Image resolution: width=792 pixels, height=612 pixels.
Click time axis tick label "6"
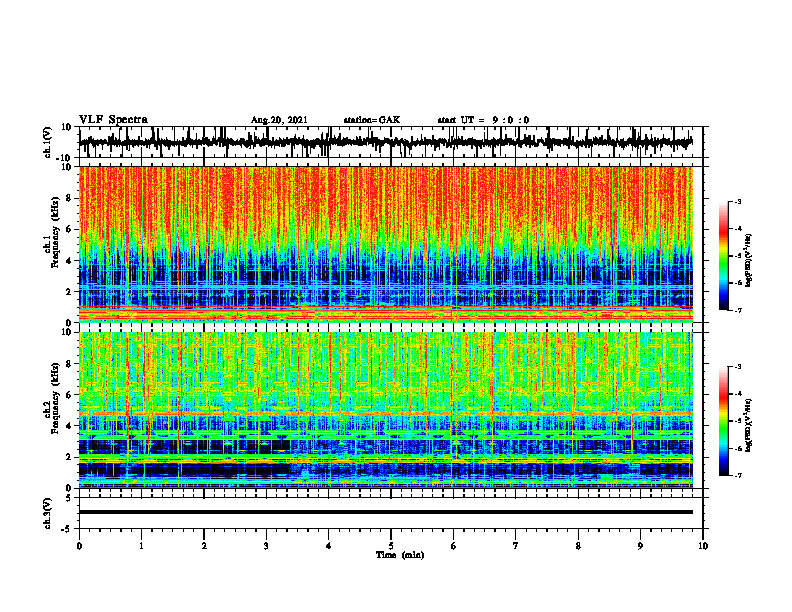point(454,546)
